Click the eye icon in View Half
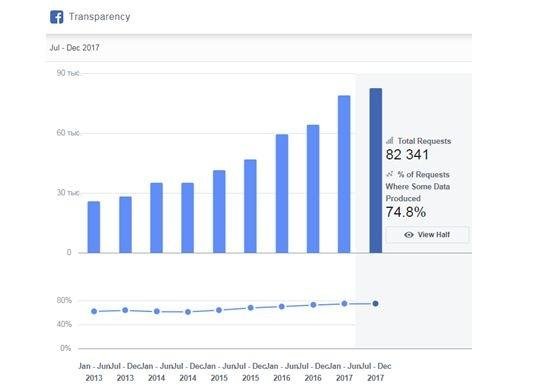The width and height of the screenshot is (545, 385). [x=409, y=235]
